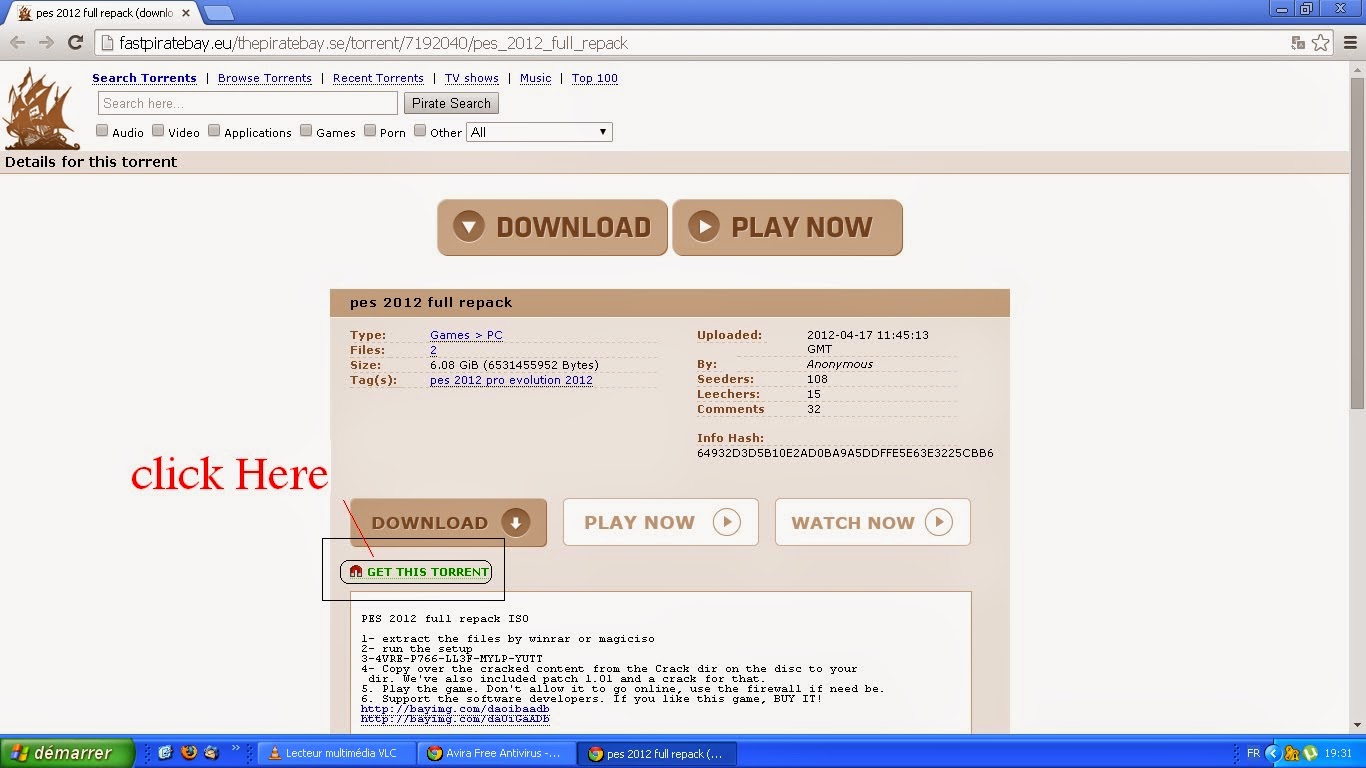
Task: Open the third quick launch icon in taskbar
Action: tap(211, 753)
